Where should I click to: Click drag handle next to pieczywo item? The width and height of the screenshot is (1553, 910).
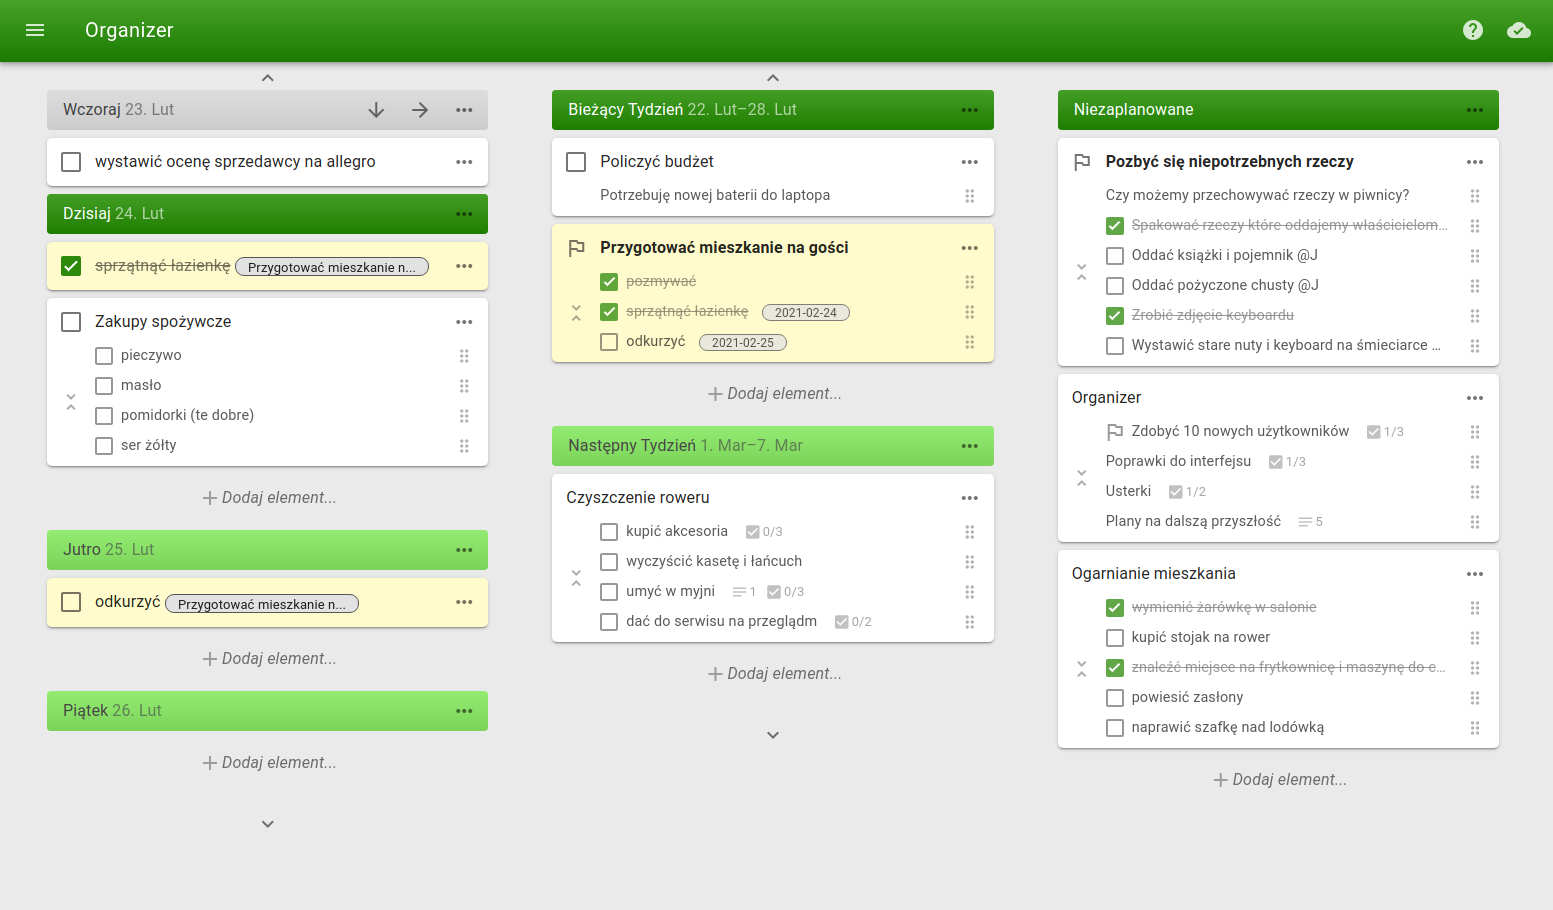pyautogui.click(x=464, y=356)
